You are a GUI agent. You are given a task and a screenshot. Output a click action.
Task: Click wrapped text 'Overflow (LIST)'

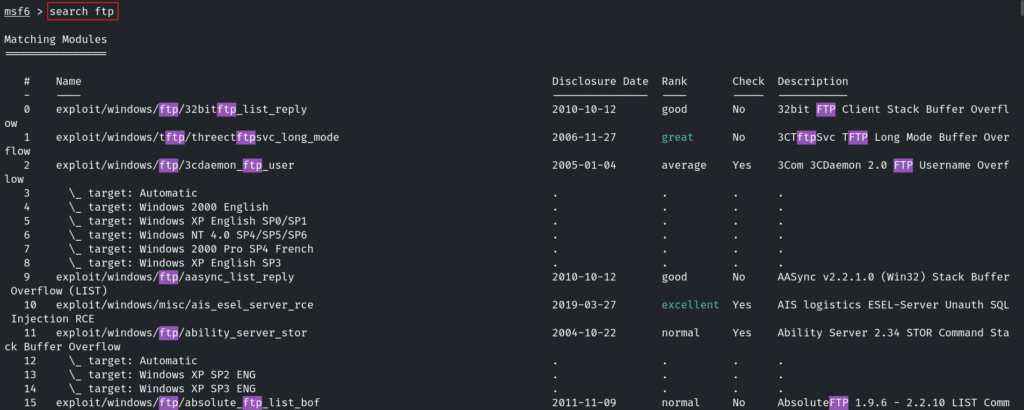click(59, 291)
